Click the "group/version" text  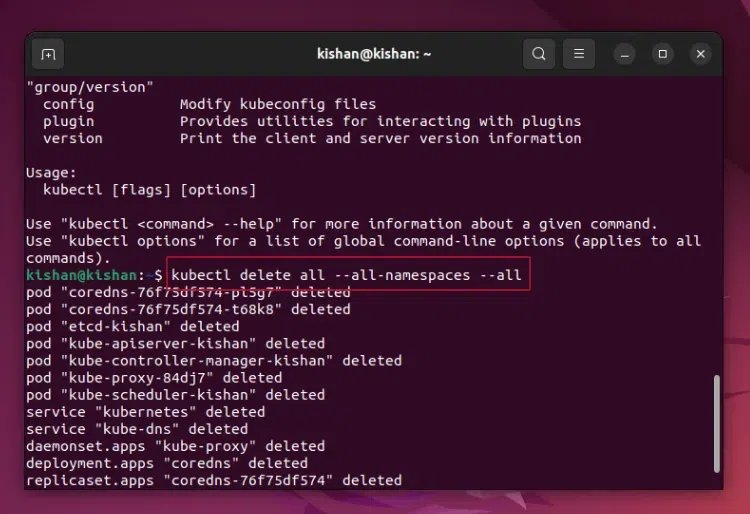(90, 87)
